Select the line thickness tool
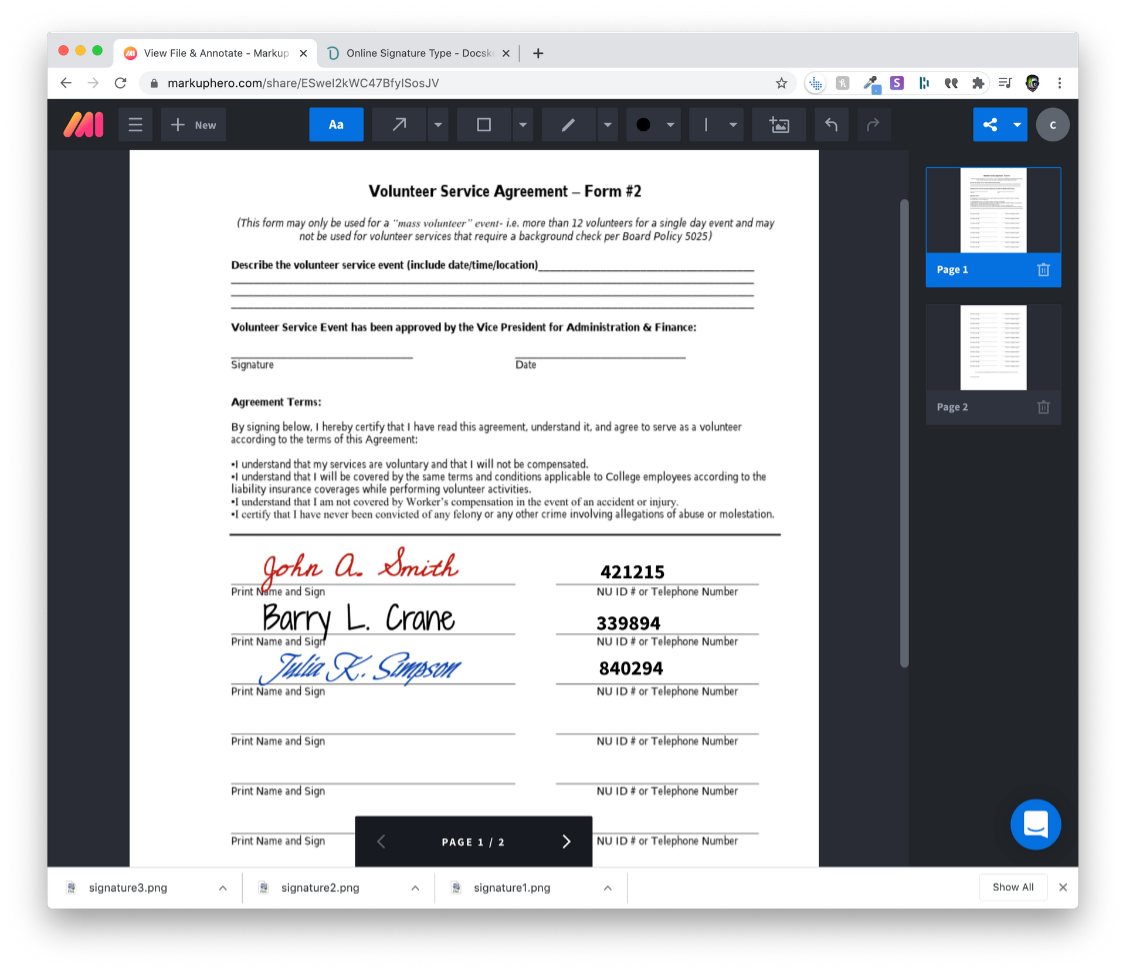The width and height of the screenshot is (1126, 970). pos(706,125)
